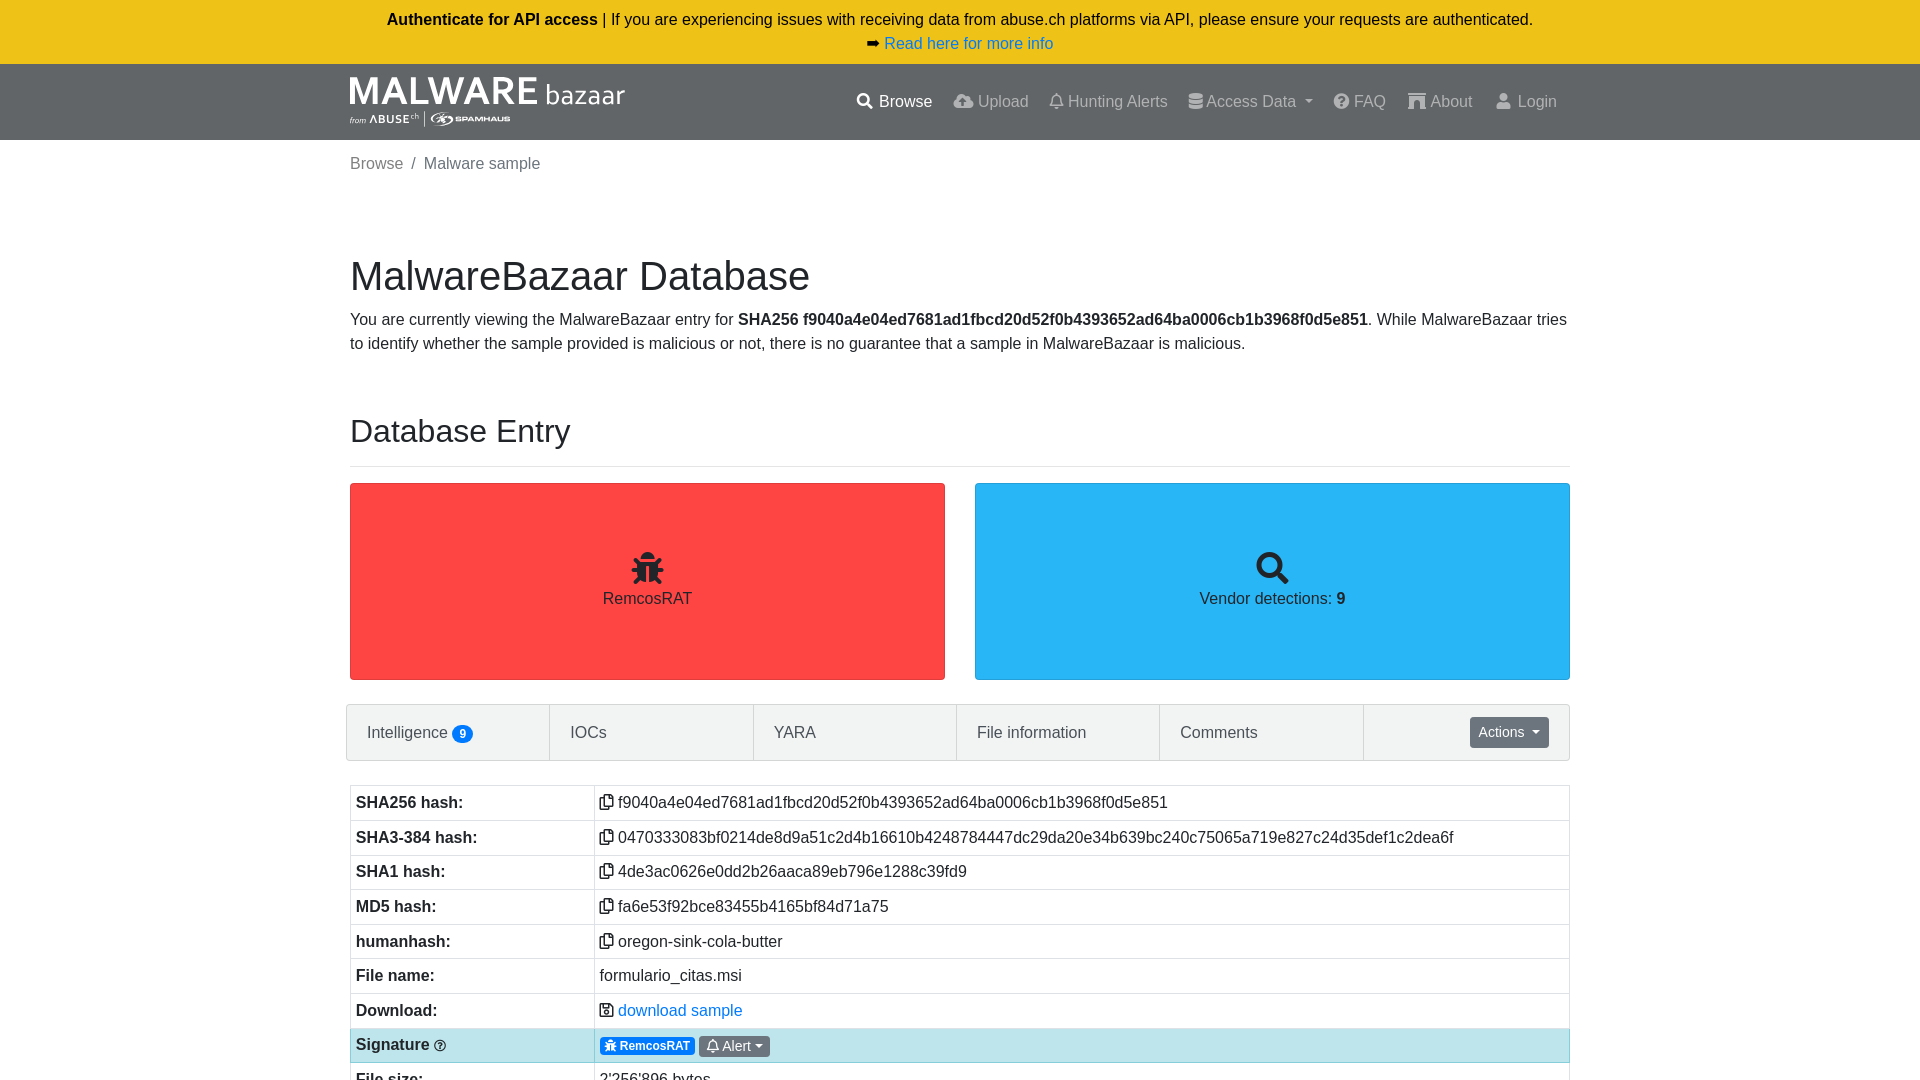Click the magnifier icon on Vendor detections panel

click(1272, 567)
